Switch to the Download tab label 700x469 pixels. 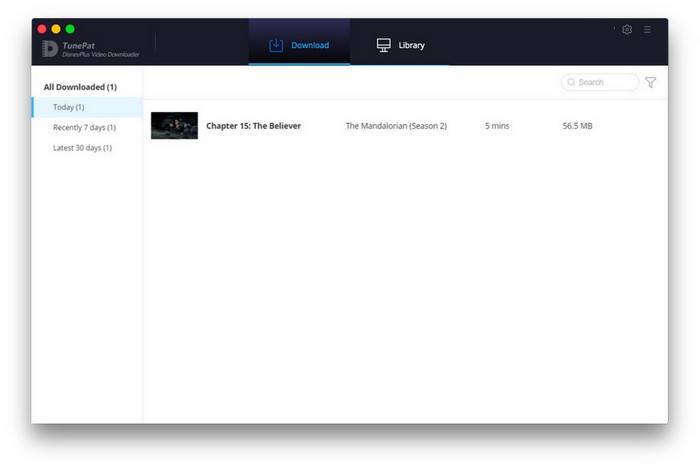310,45
